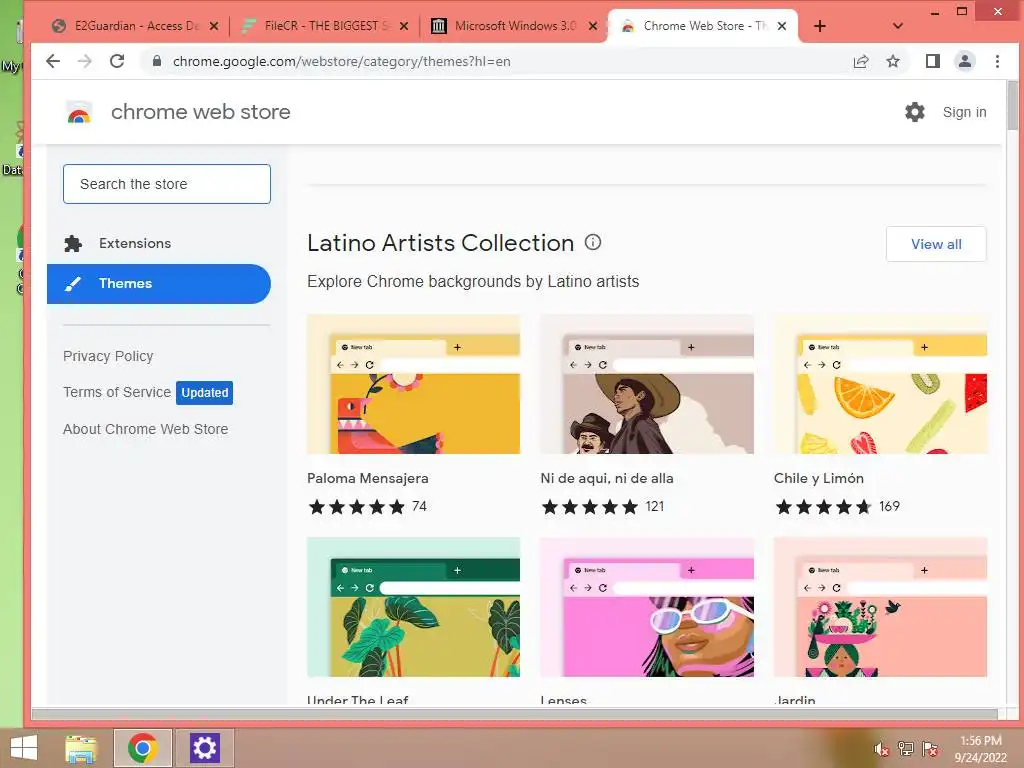Screen dimensions: 1024x768
Task: Click the chrome web store rainbow logo
Action: tap(79, 112)
